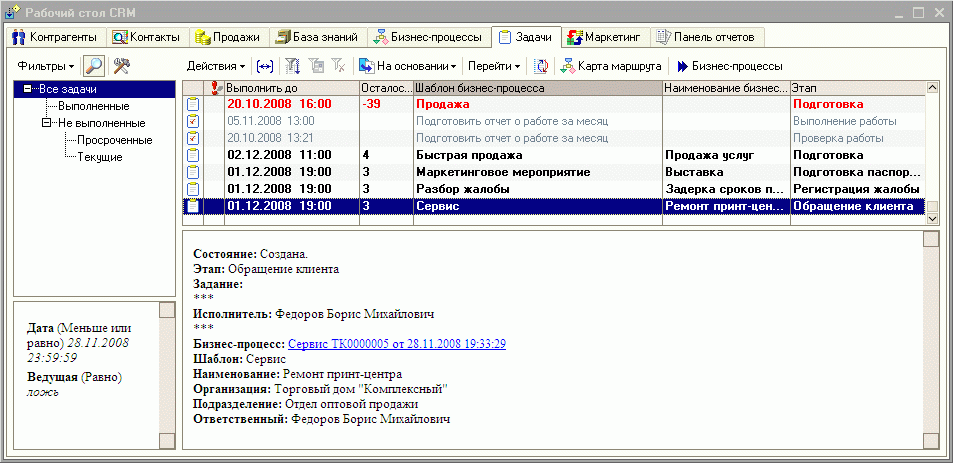
Task: Open the Фильтры dropdown
Action: point(46,66)
